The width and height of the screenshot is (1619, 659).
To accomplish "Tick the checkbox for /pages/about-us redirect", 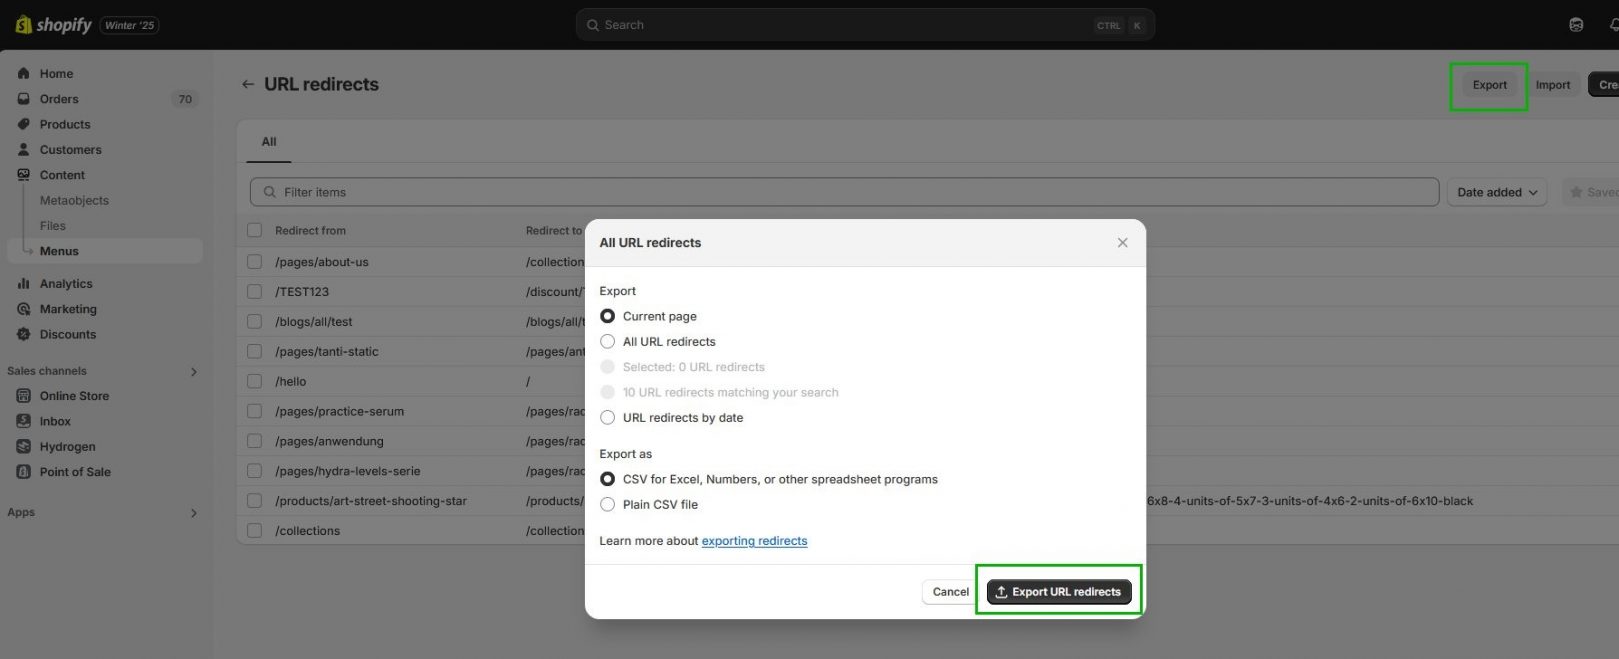I will point(254,262).
